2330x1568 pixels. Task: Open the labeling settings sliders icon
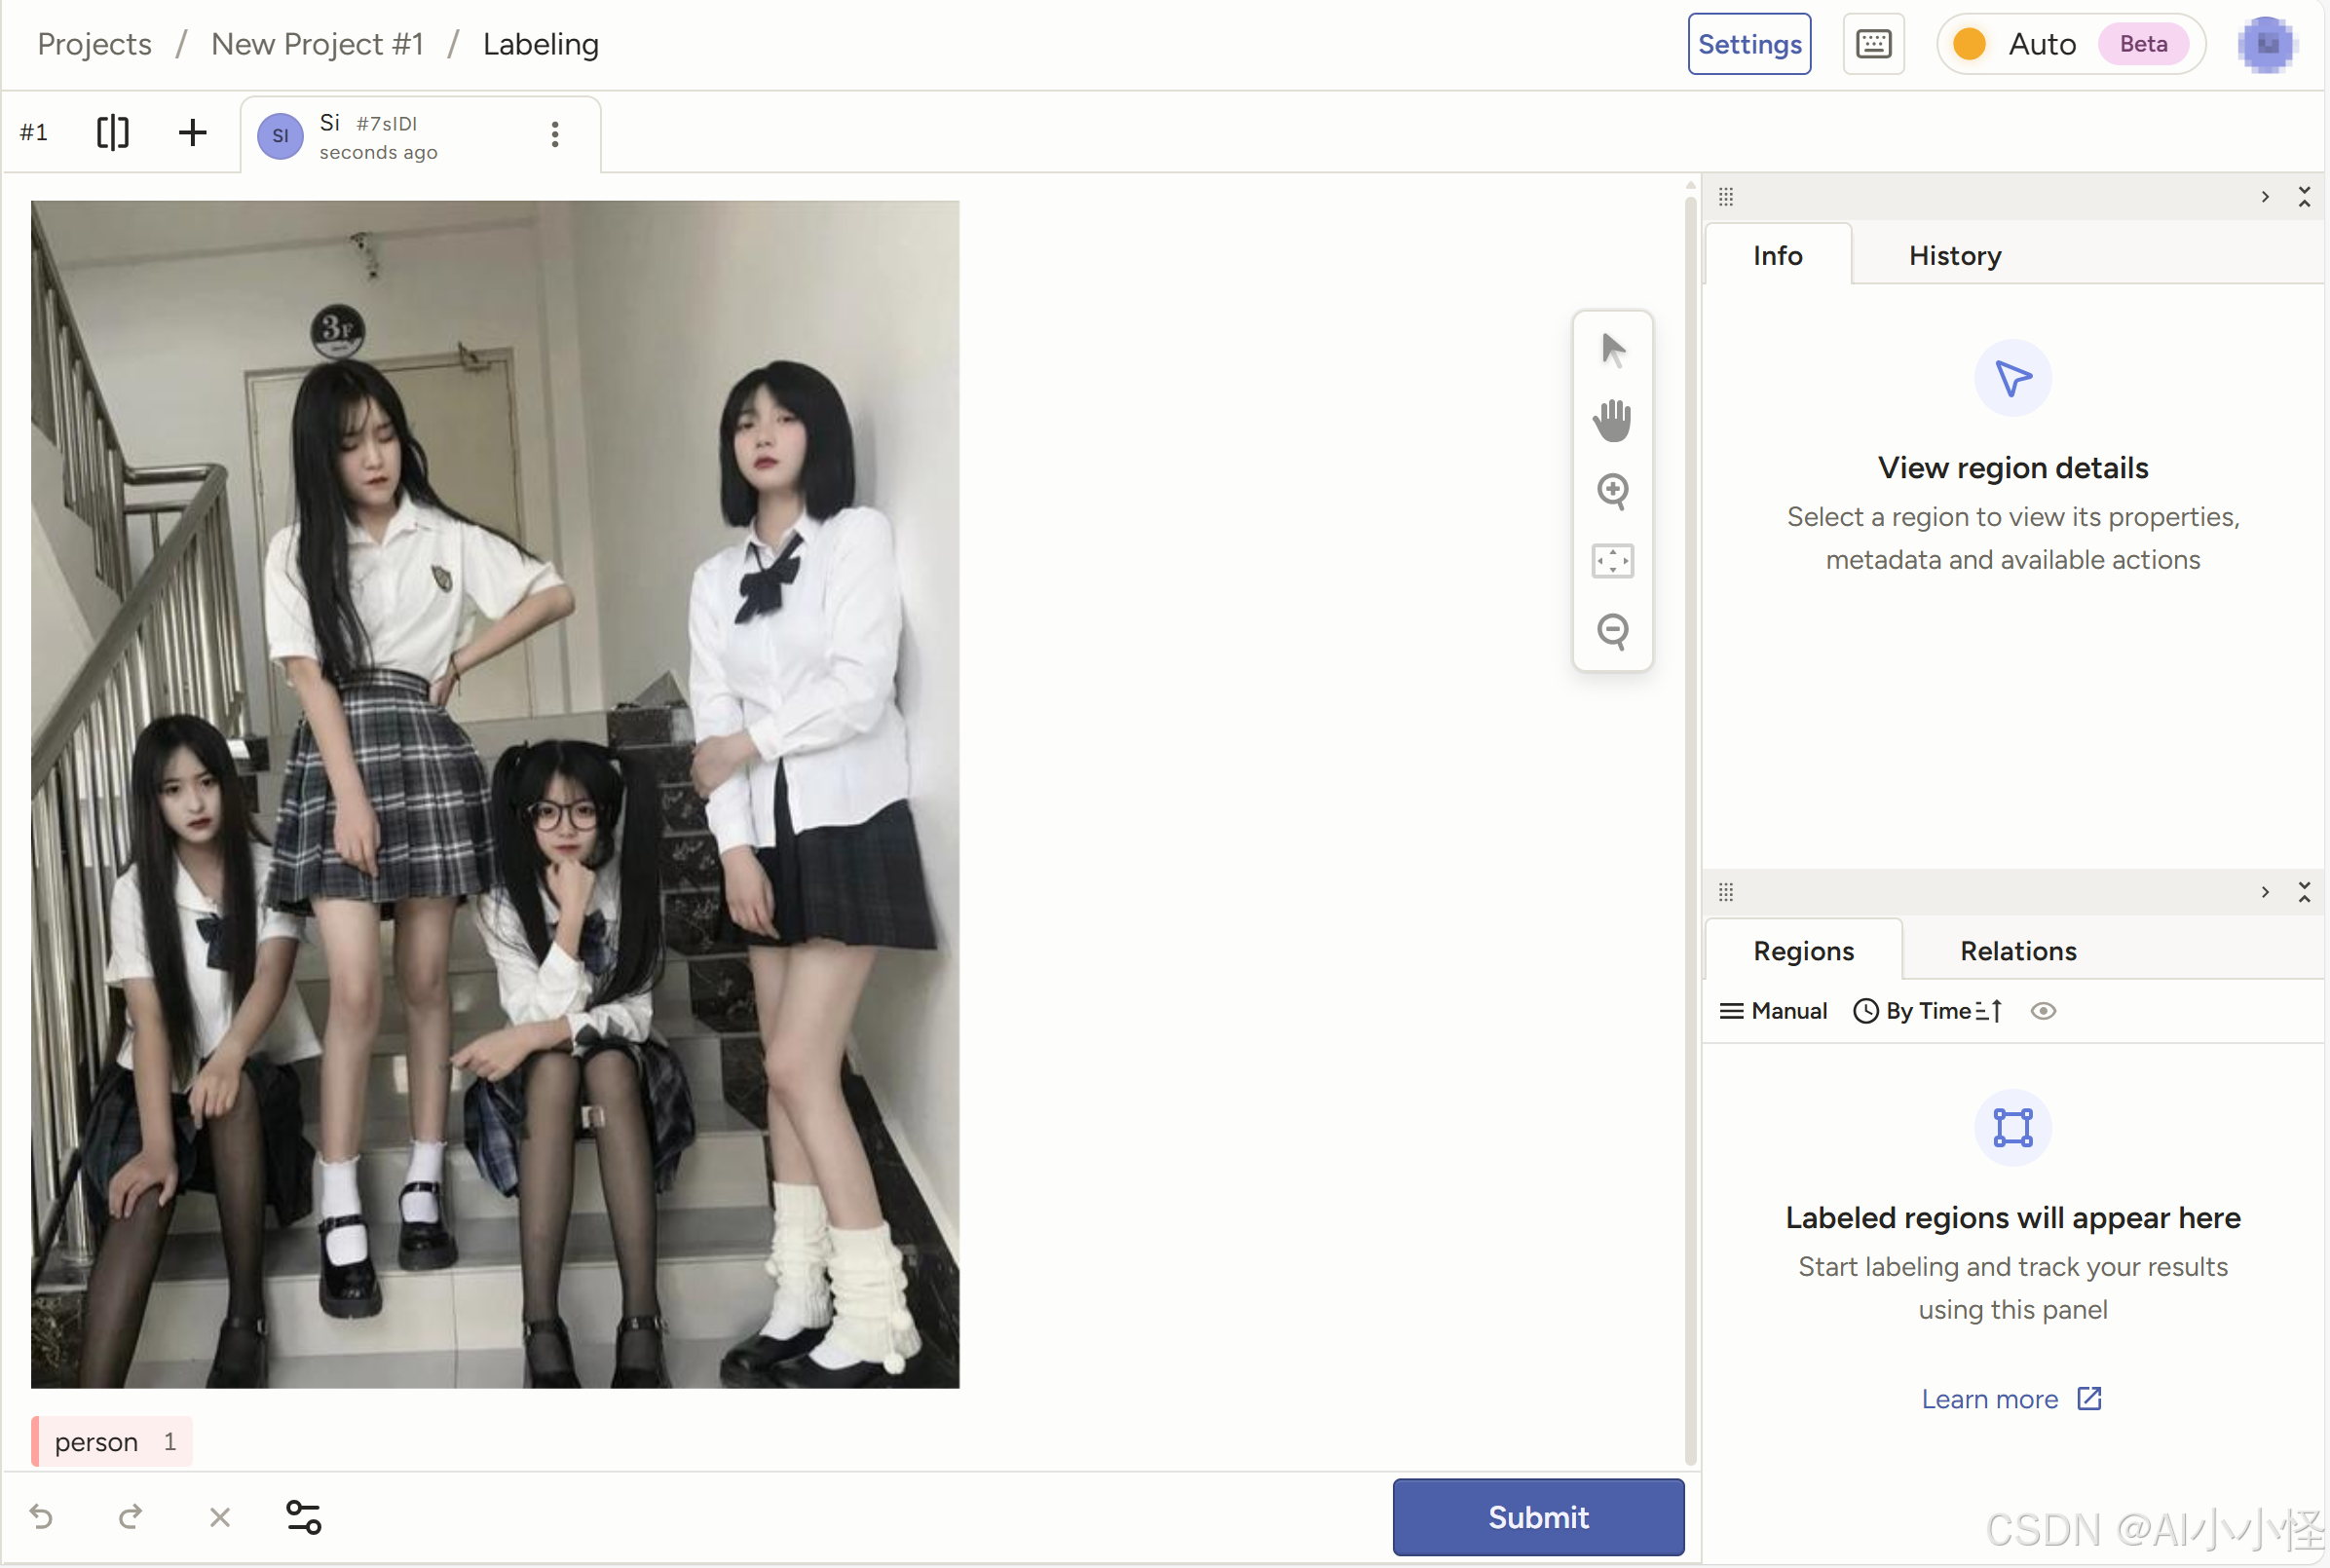click(x=304, y=1517)
